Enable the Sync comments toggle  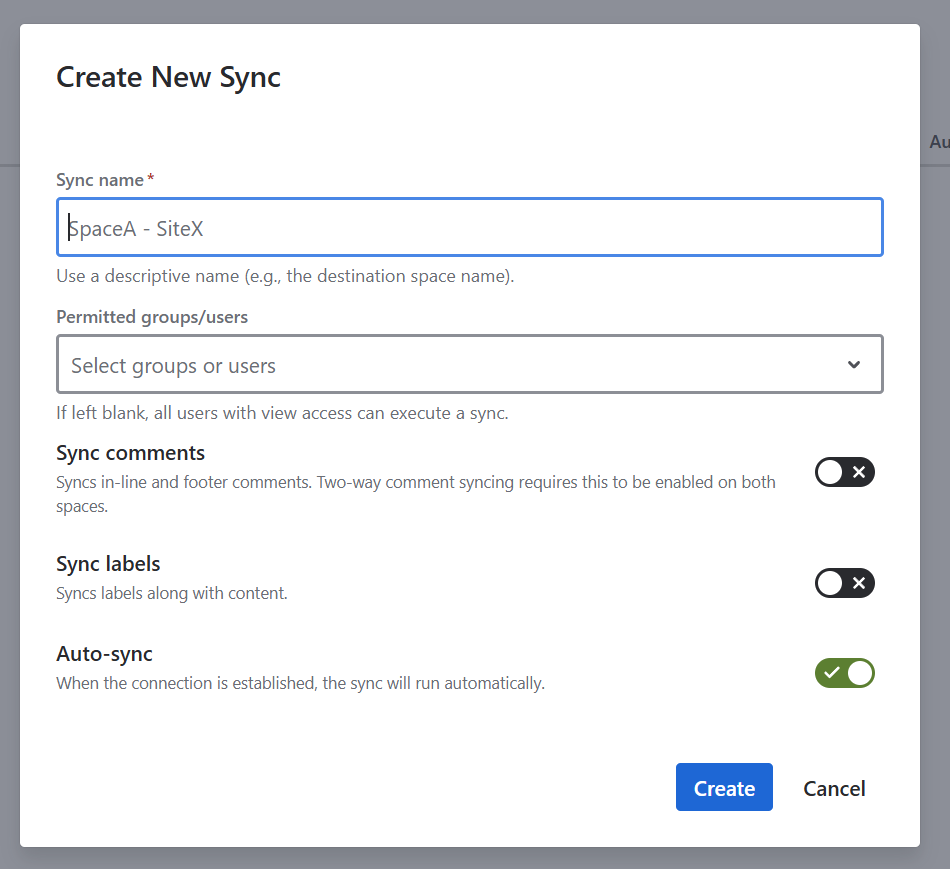point(844,472)
